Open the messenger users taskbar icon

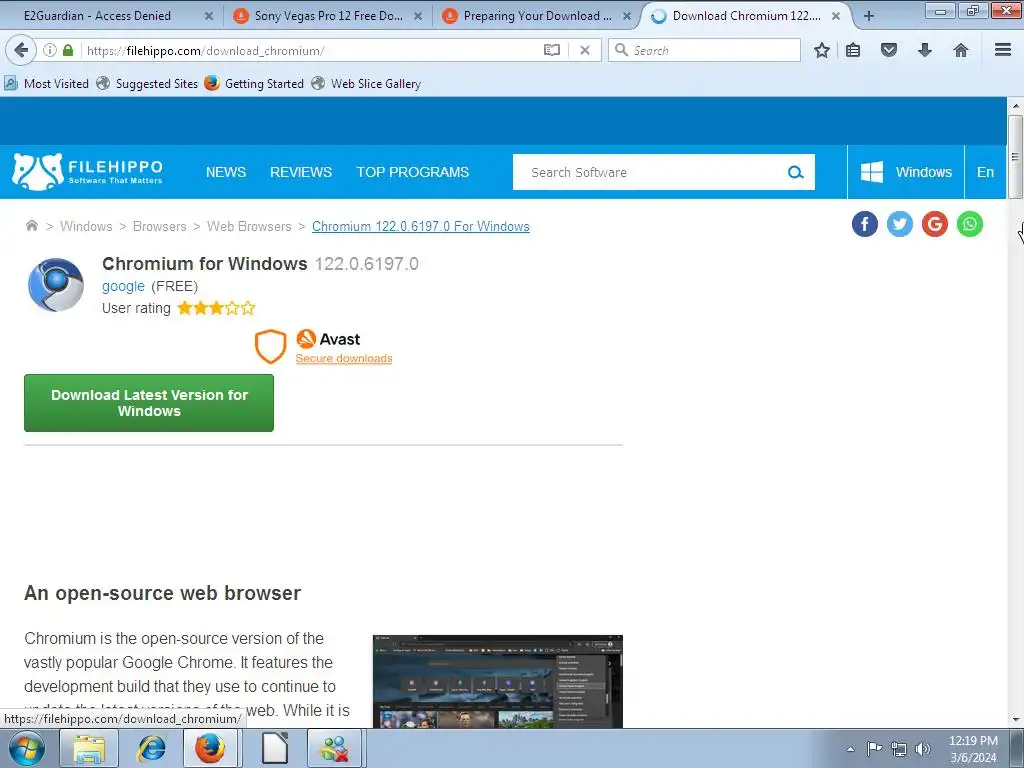click(334, 748)
